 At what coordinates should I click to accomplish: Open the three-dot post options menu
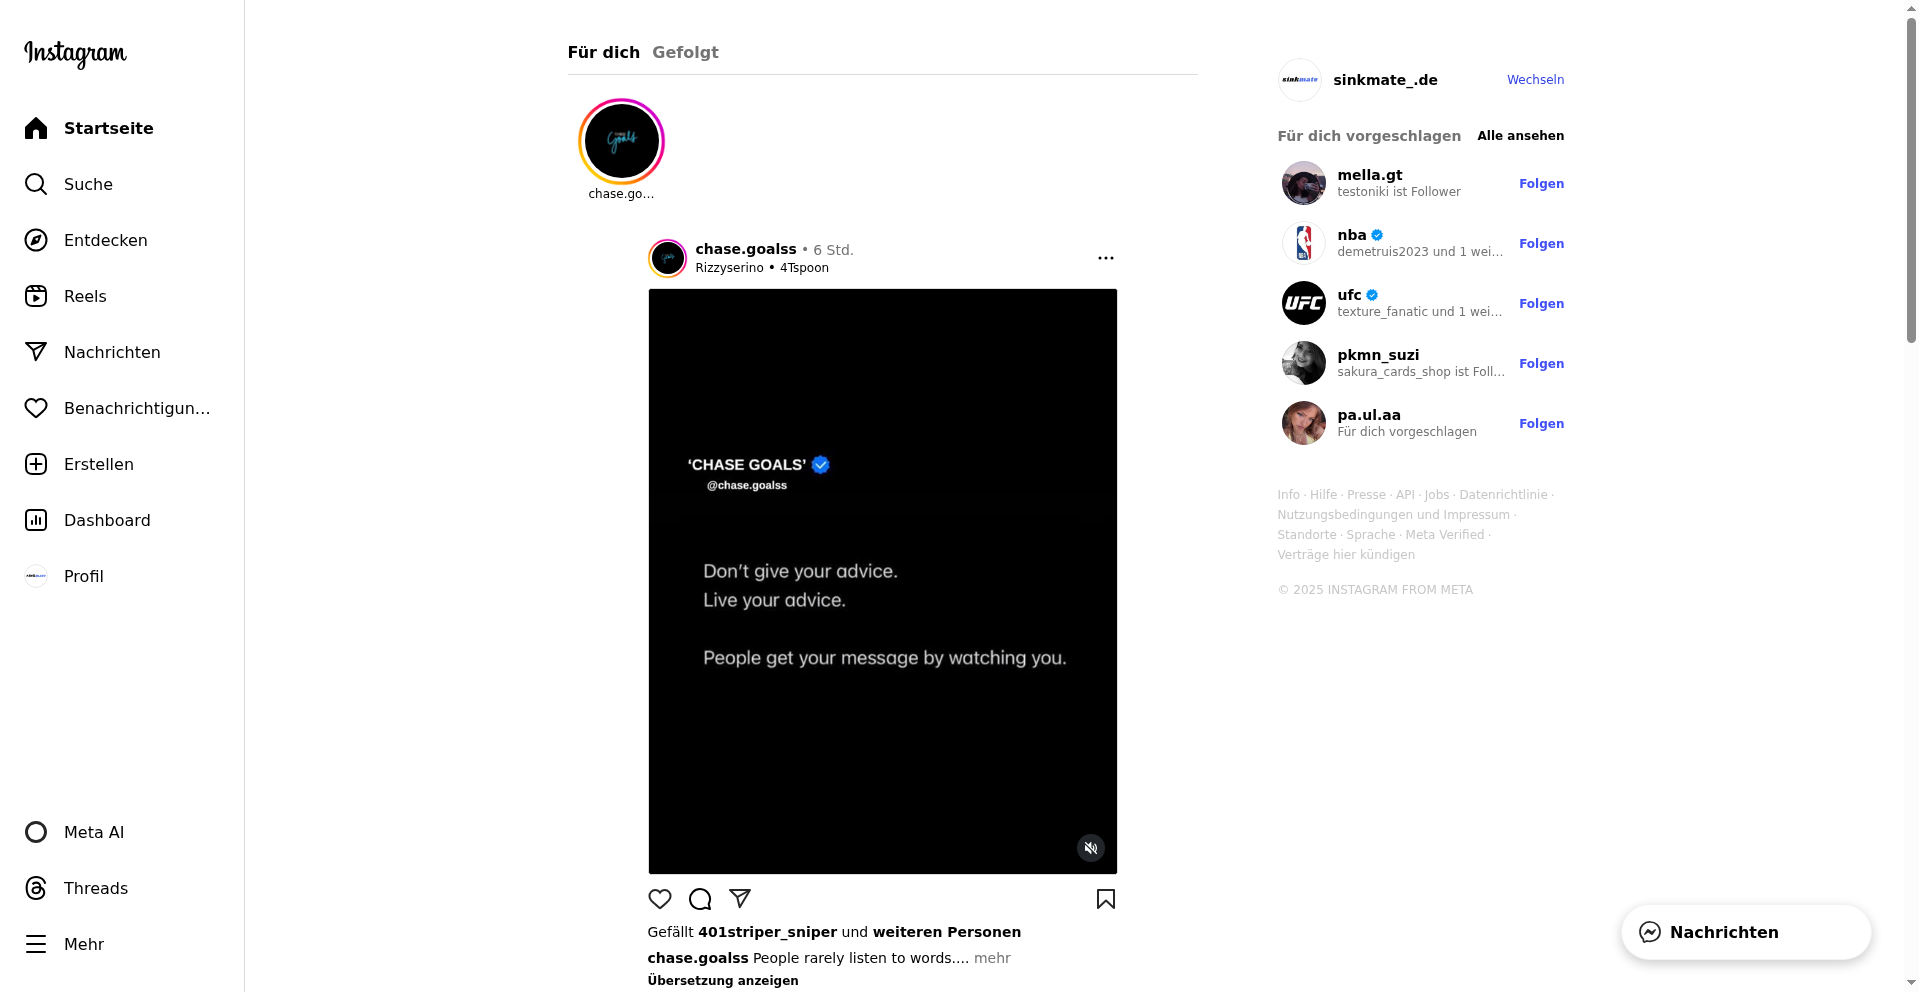pos(1106,258)
